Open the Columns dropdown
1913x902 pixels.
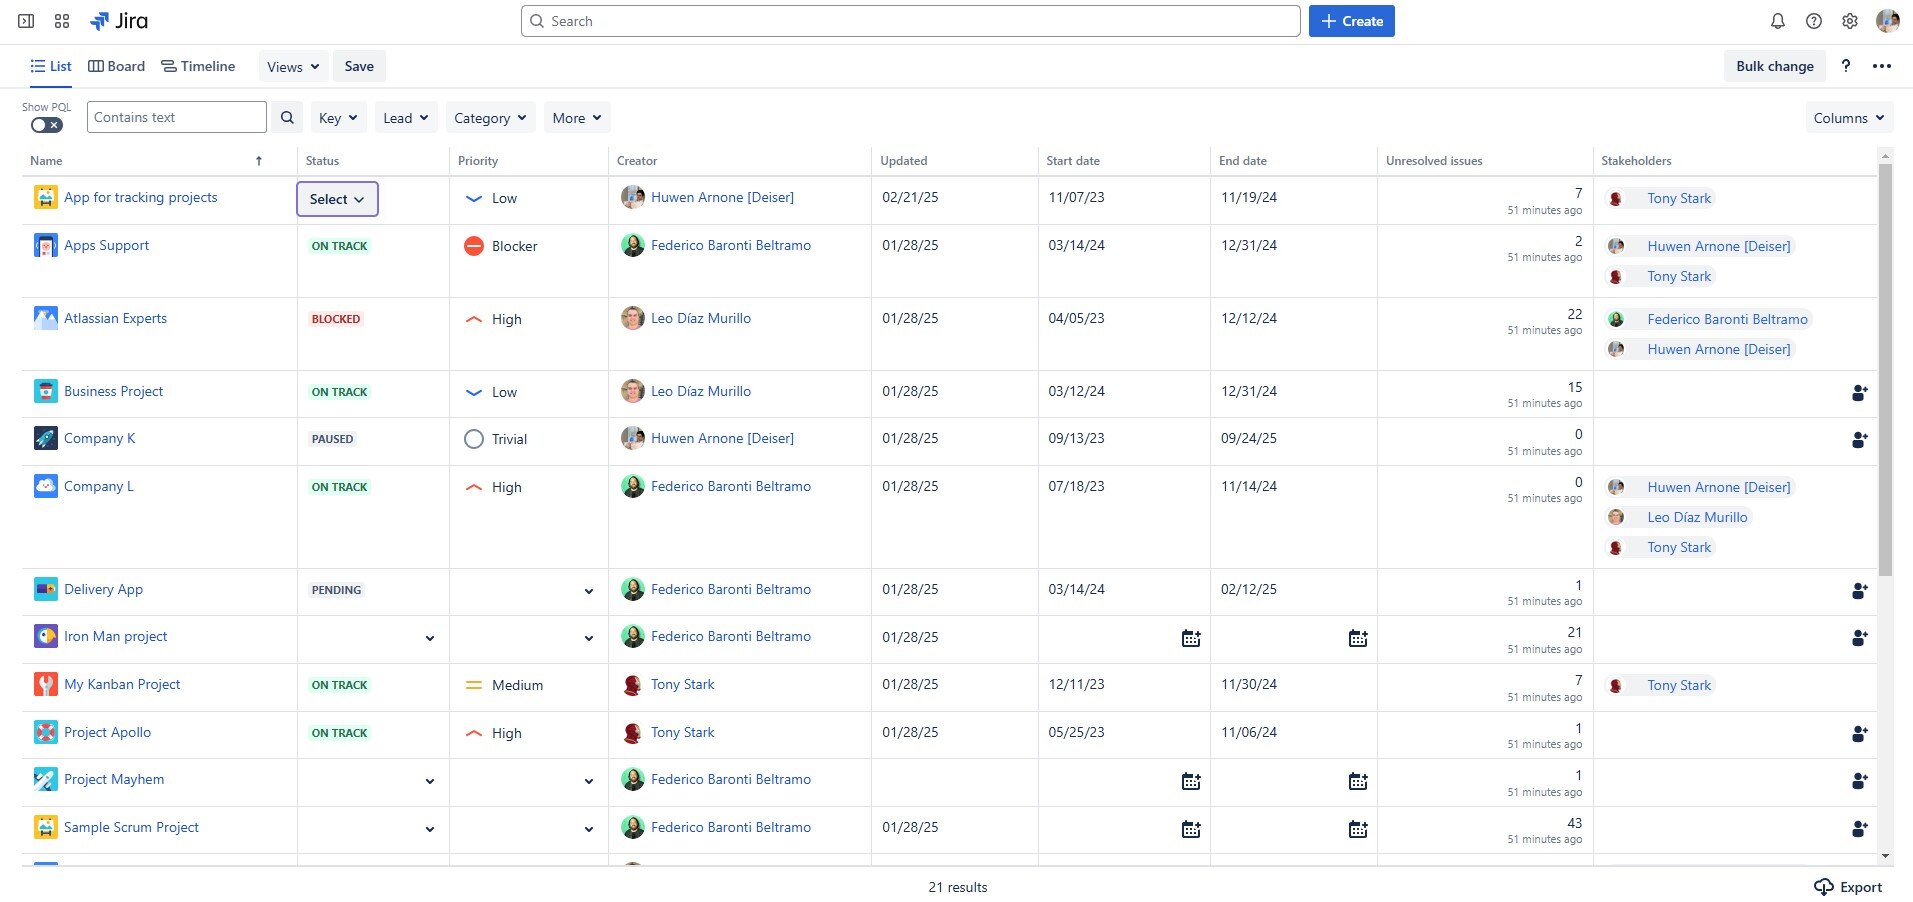point(1847,117)
